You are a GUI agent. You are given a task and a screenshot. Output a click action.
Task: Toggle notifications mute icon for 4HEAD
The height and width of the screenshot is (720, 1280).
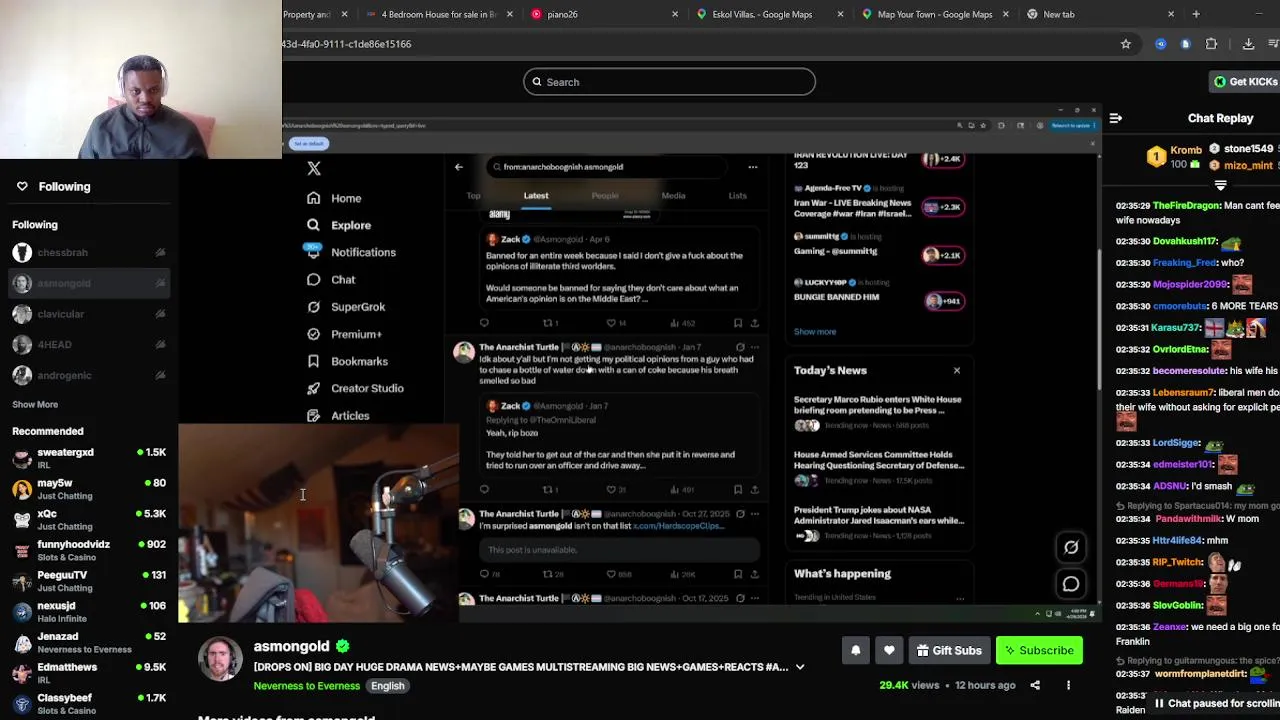click(x=160, y=345)
